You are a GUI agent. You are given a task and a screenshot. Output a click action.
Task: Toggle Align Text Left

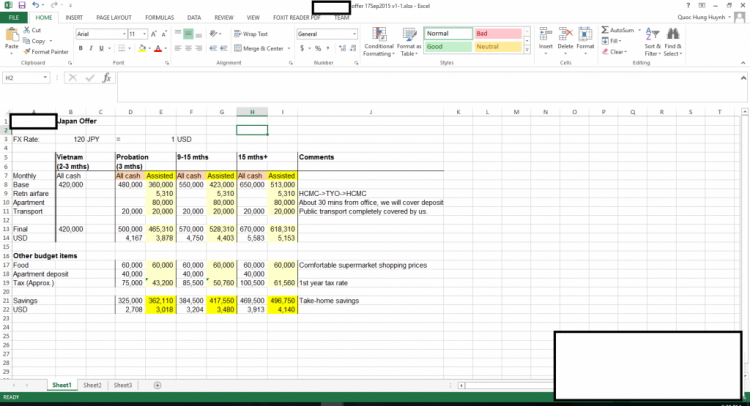178,48
